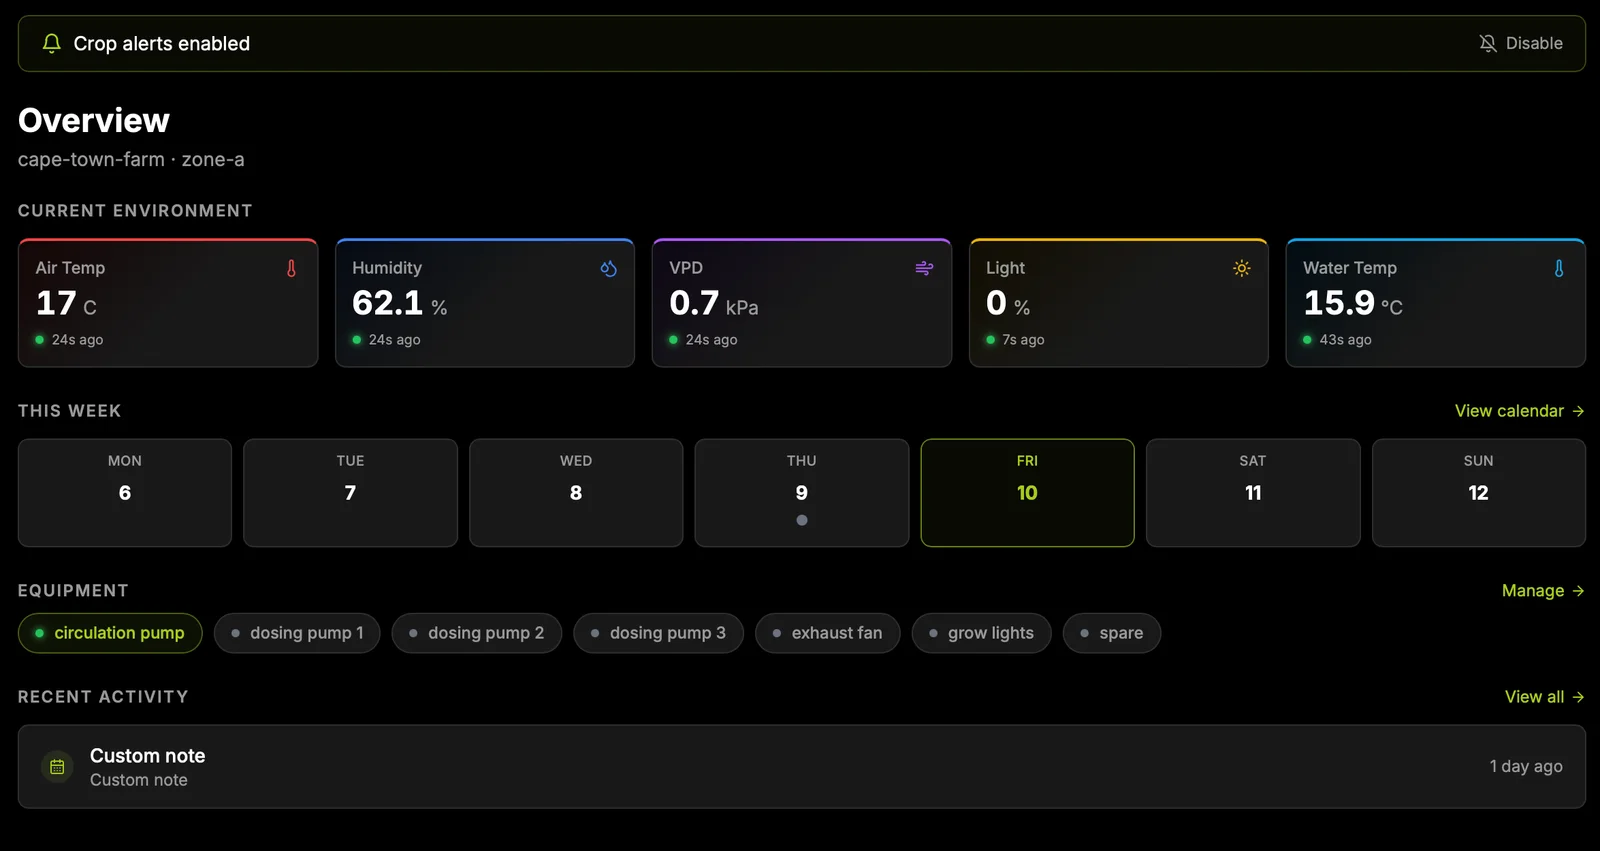Click the cape-town-farm · zone-a subtitle
The image size is (1600, 851).
coord(131,160)
